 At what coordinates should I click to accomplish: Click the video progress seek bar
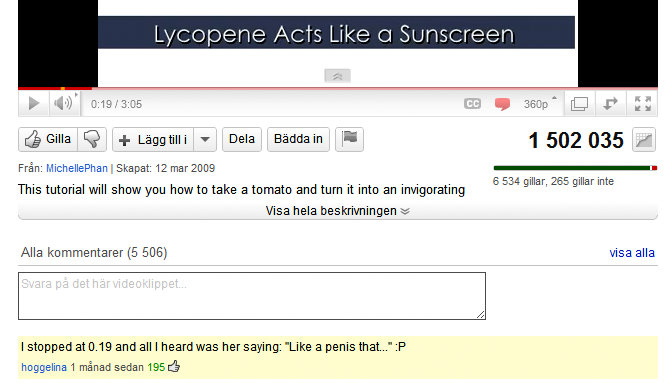[338, 88]
